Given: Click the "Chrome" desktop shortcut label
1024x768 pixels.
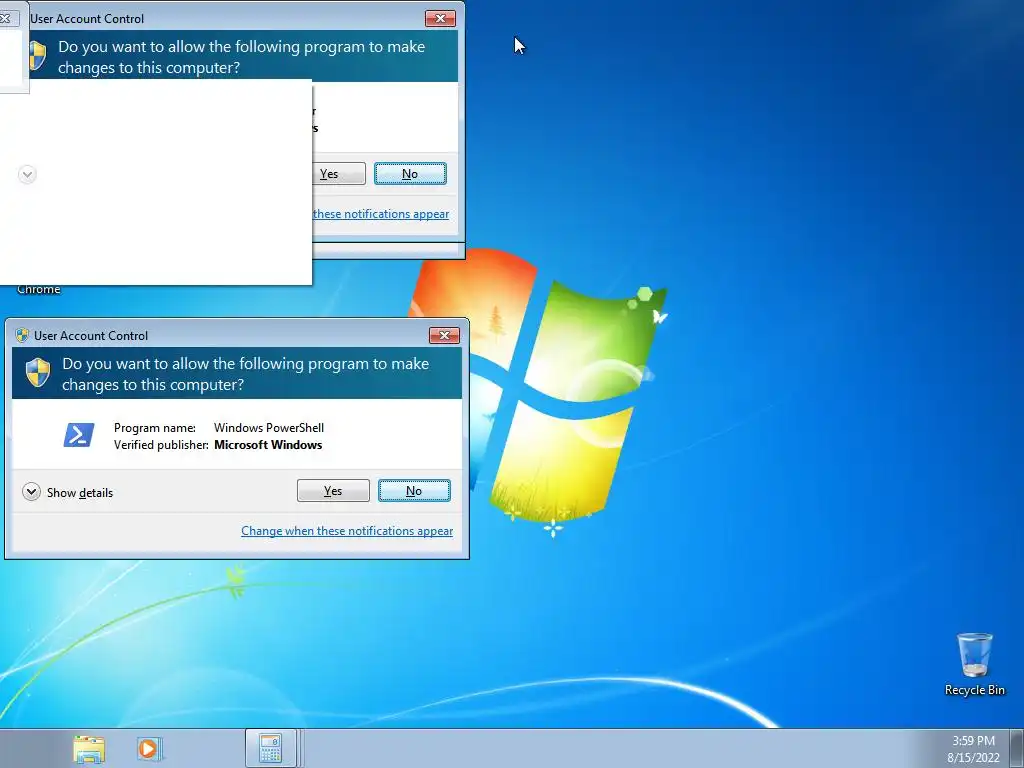Looking at the screenshot, I should pyautogui.click(x=39, y=289).
